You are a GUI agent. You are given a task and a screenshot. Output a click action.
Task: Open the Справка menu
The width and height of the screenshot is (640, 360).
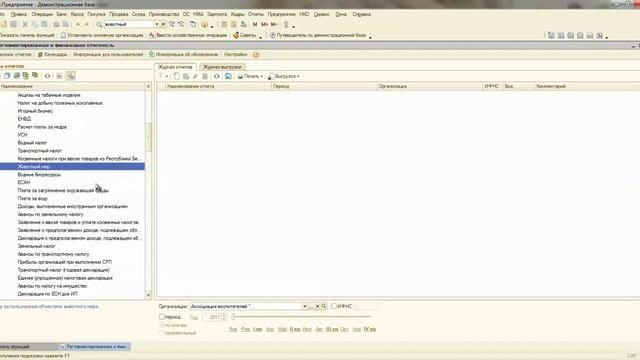[362, 14]
